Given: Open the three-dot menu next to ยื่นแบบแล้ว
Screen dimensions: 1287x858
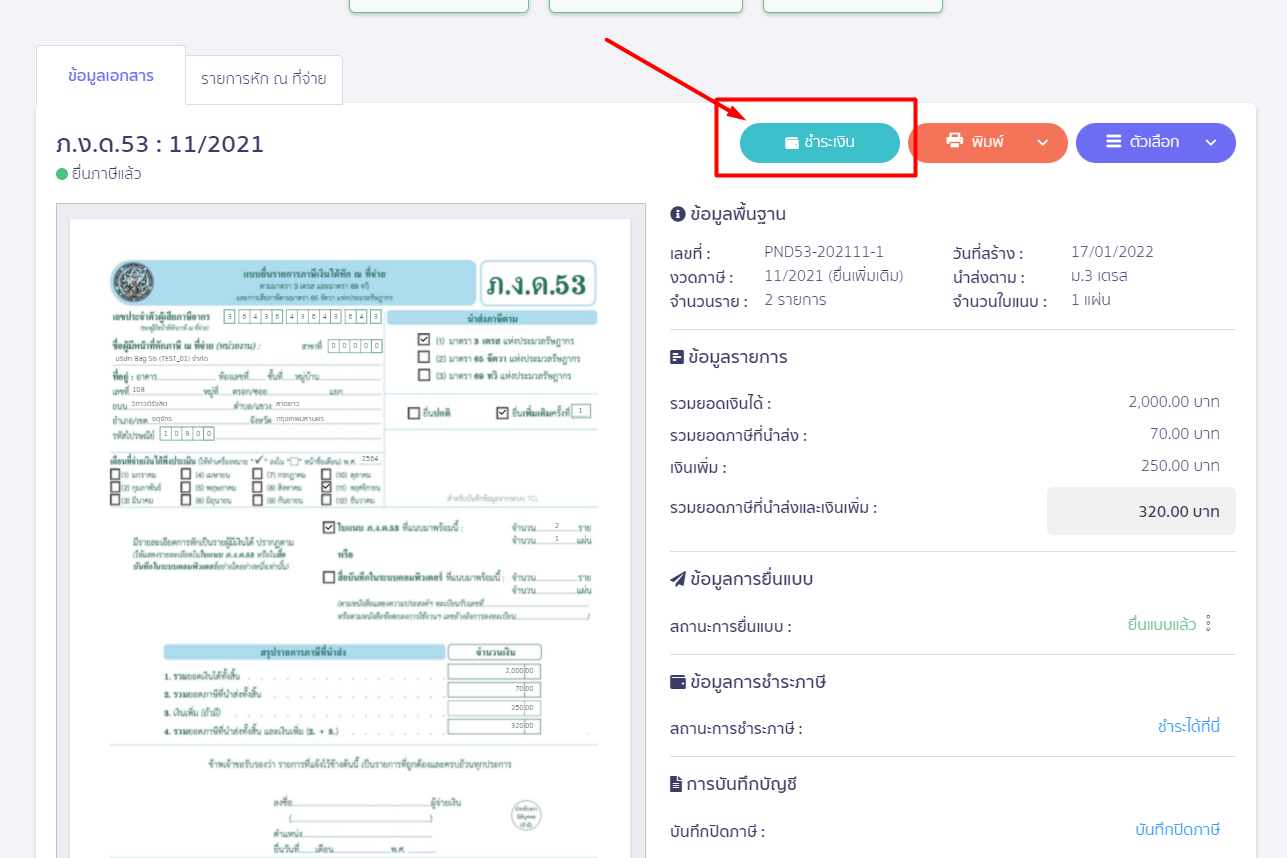Looking at the screenshot, I should click(1208, 624).
